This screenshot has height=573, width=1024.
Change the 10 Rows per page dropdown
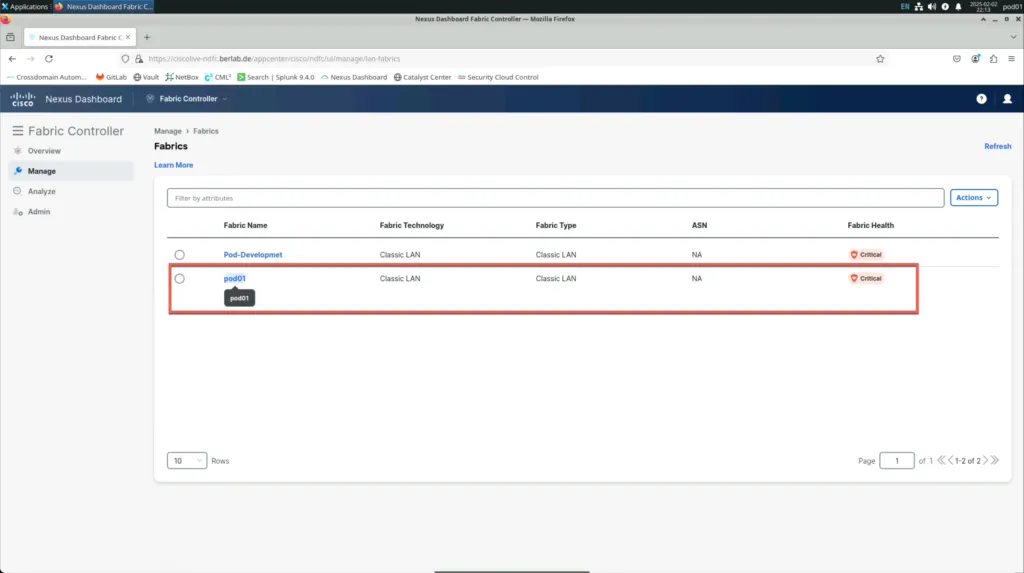click(187, 461)
